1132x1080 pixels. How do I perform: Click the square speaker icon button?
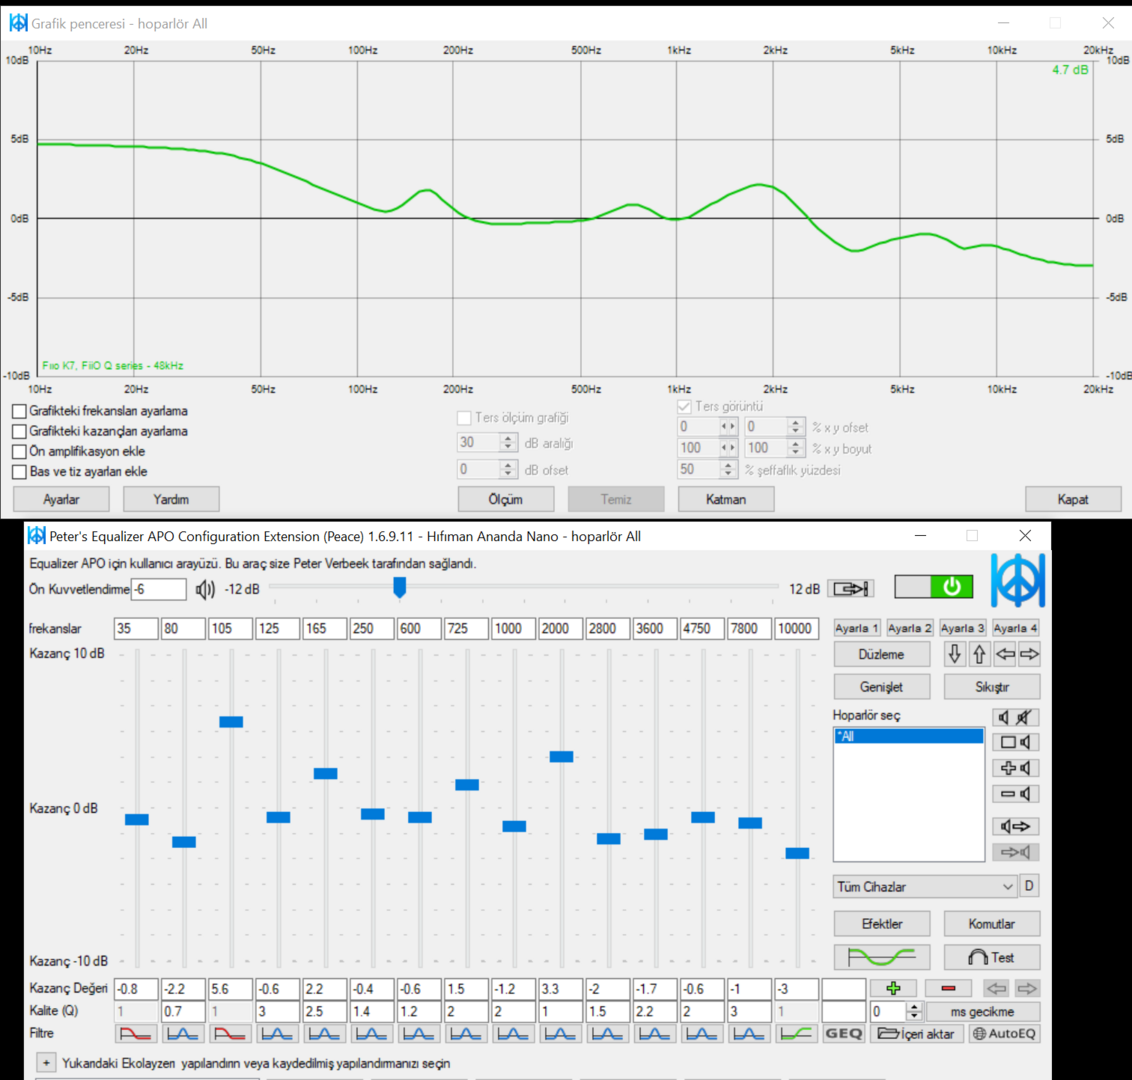tap(1016, 742)
